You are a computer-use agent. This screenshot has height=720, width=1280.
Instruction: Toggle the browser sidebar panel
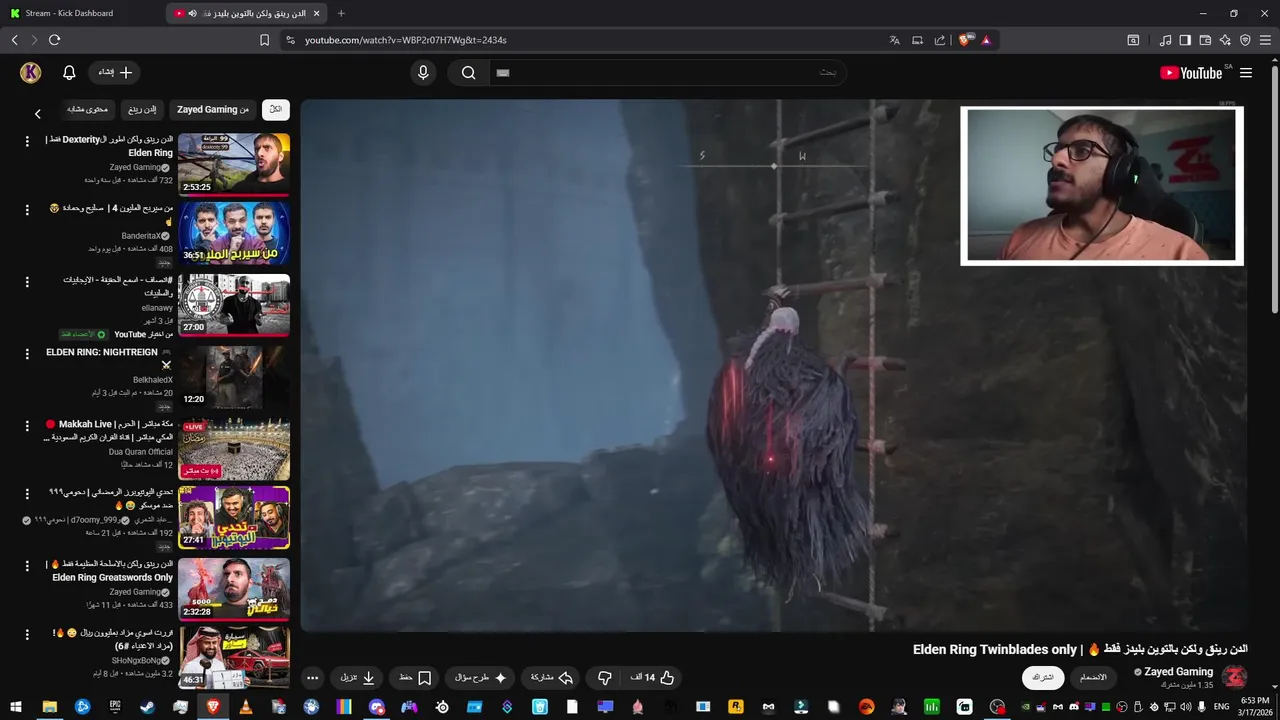1185,40
